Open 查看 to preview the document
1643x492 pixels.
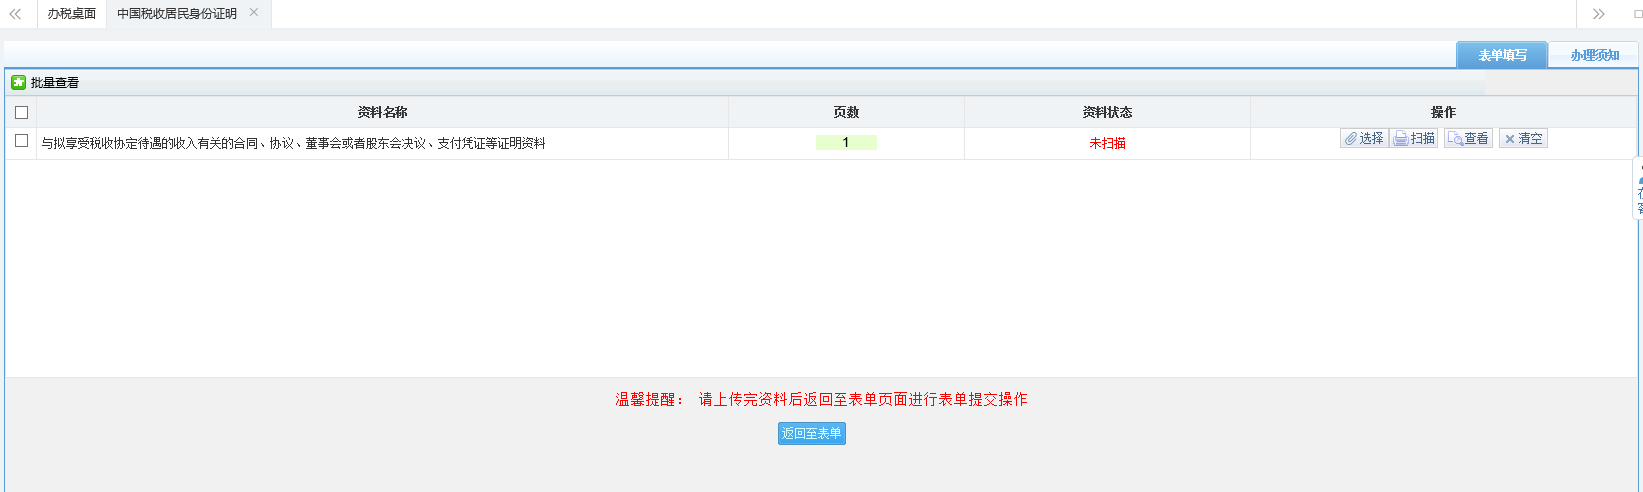[1468, 139]
